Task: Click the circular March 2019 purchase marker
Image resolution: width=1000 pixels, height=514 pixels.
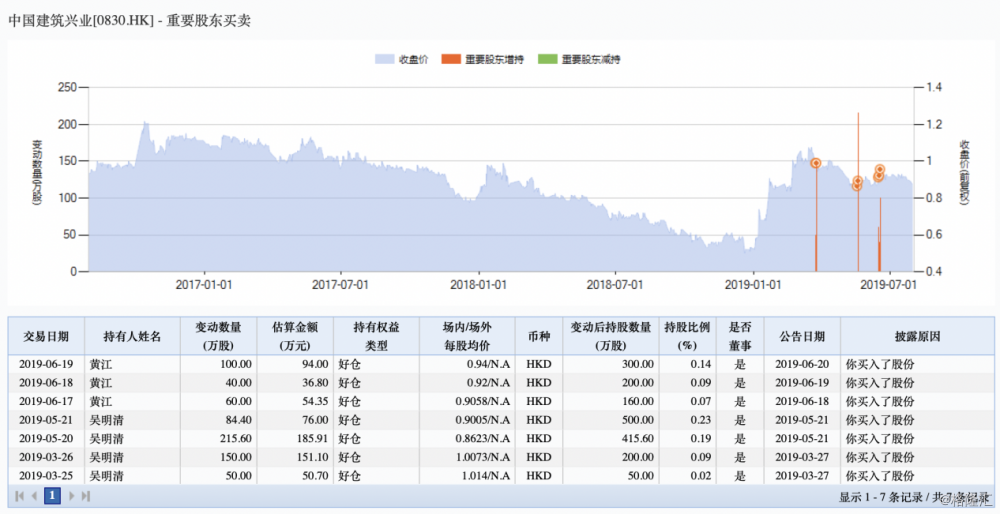Action: click(816, 163)
